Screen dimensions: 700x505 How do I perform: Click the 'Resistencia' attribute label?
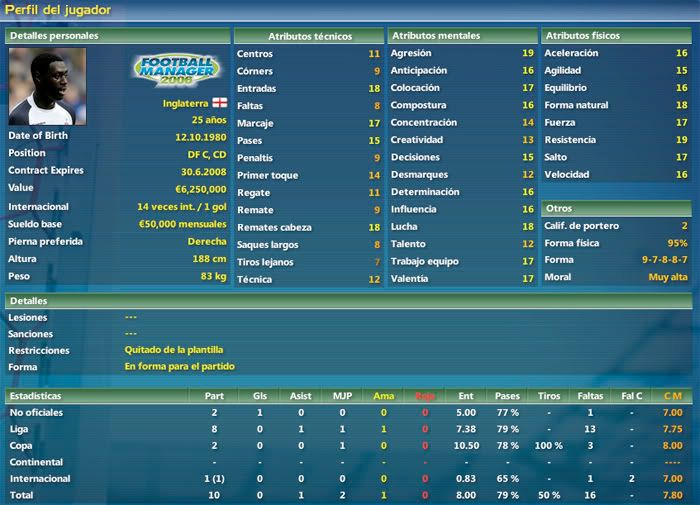570,140
